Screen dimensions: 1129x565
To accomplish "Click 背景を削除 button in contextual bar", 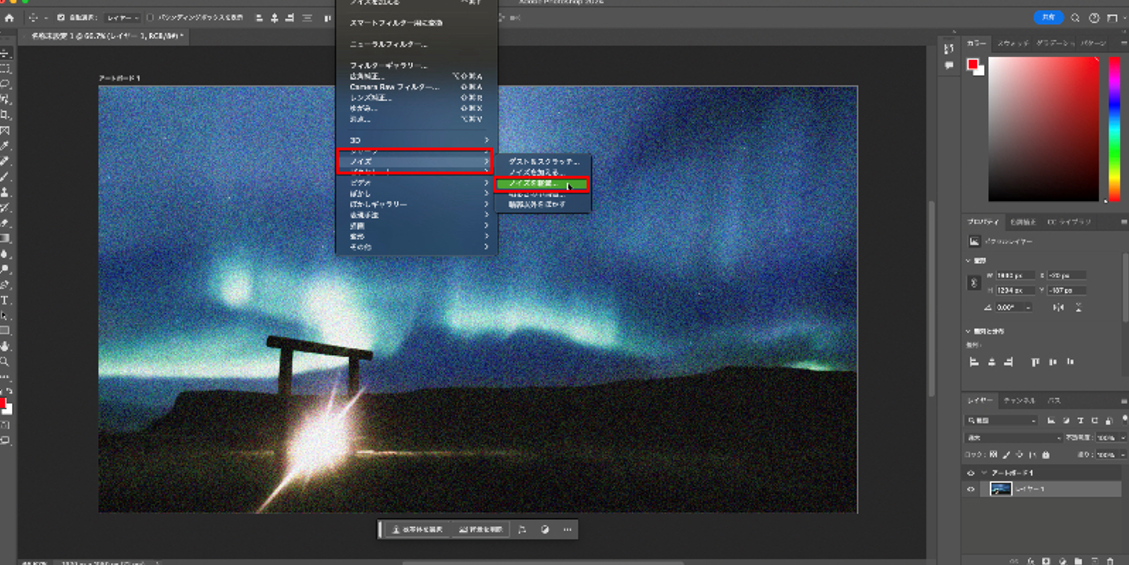I will [x=480, y=530].
